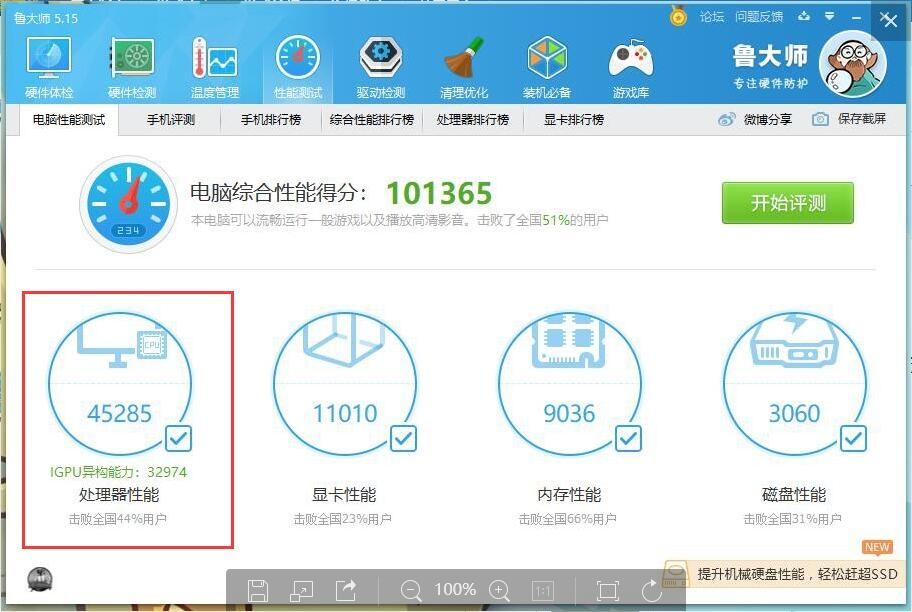Click the 问题反馈 feedback link

[x=759, y=17]
